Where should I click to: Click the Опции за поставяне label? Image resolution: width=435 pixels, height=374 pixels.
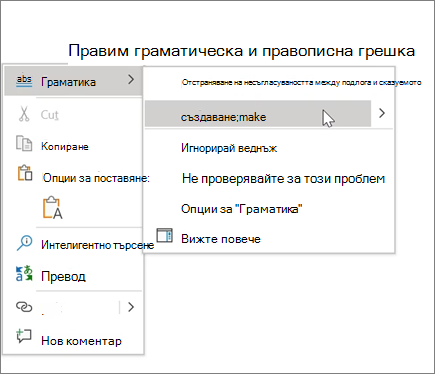[x=96, y=178]
